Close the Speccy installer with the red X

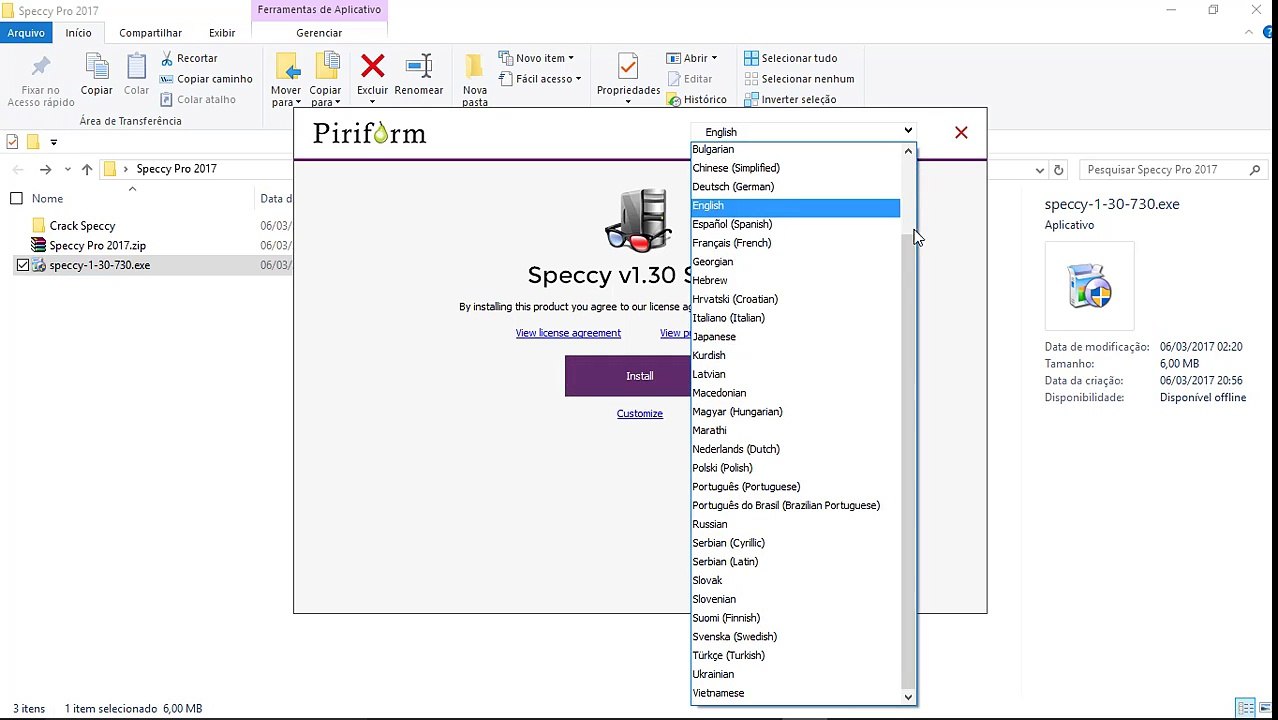pyautogui.click(x=961, y=132)
